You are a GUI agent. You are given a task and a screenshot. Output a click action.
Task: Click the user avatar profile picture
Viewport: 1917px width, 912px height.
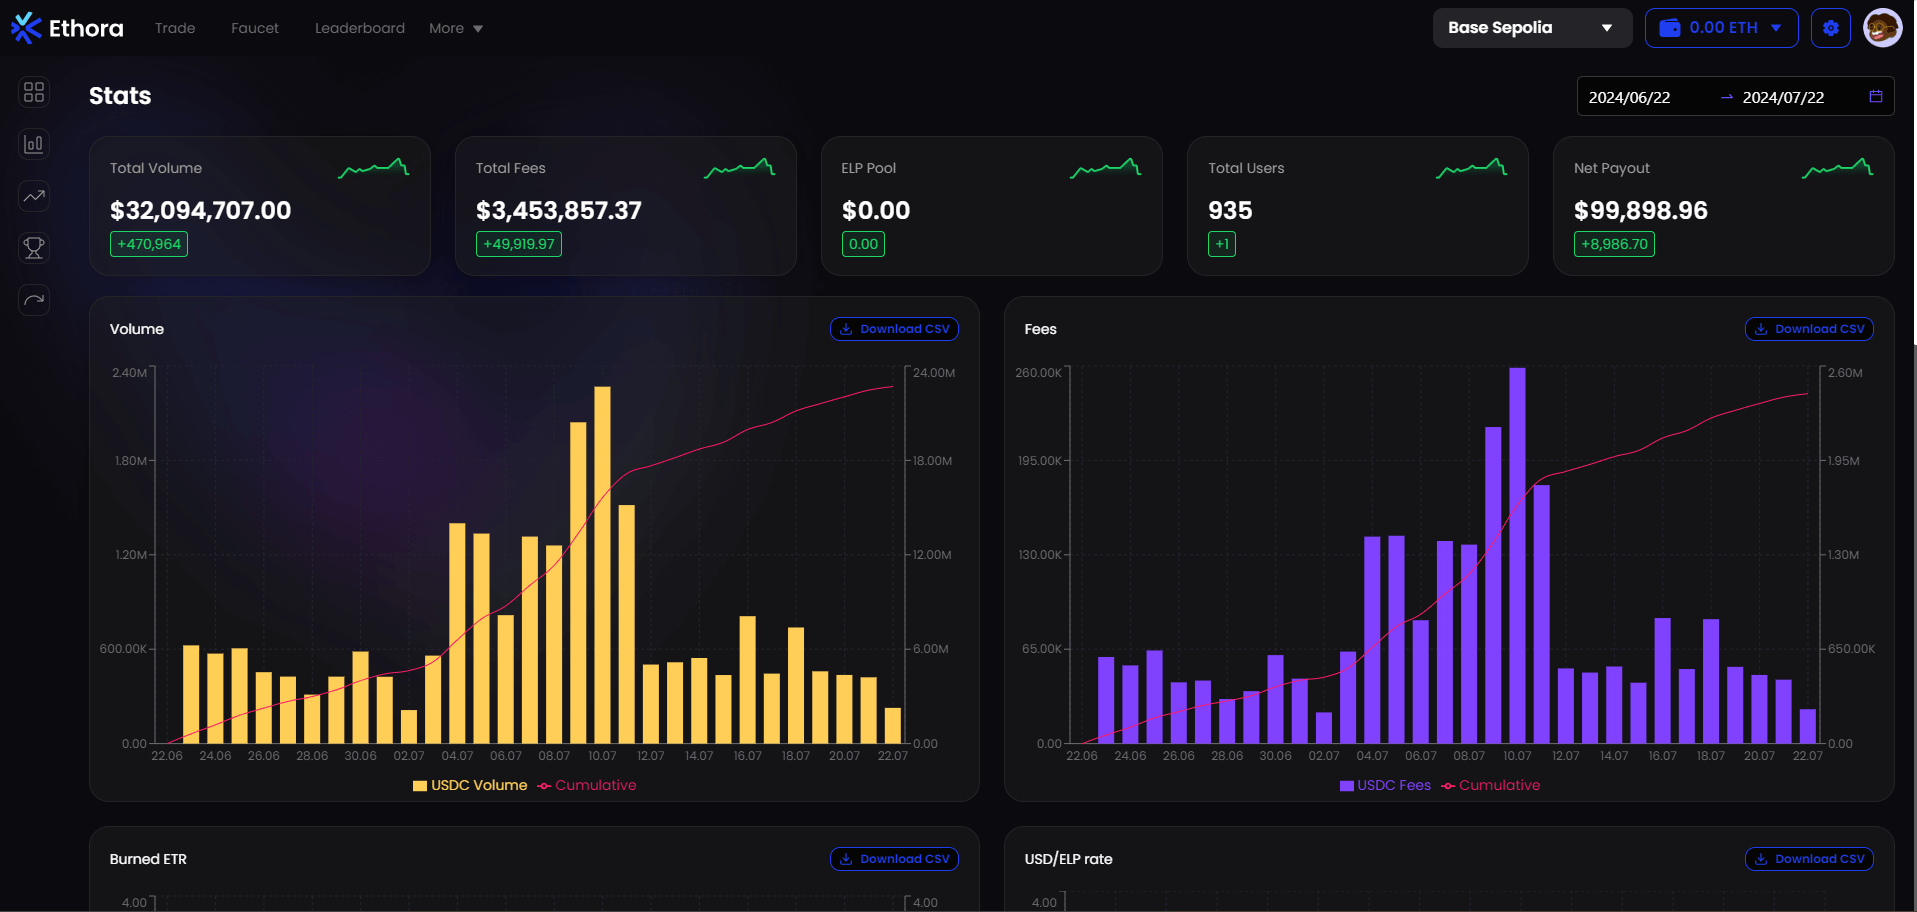1882,28
